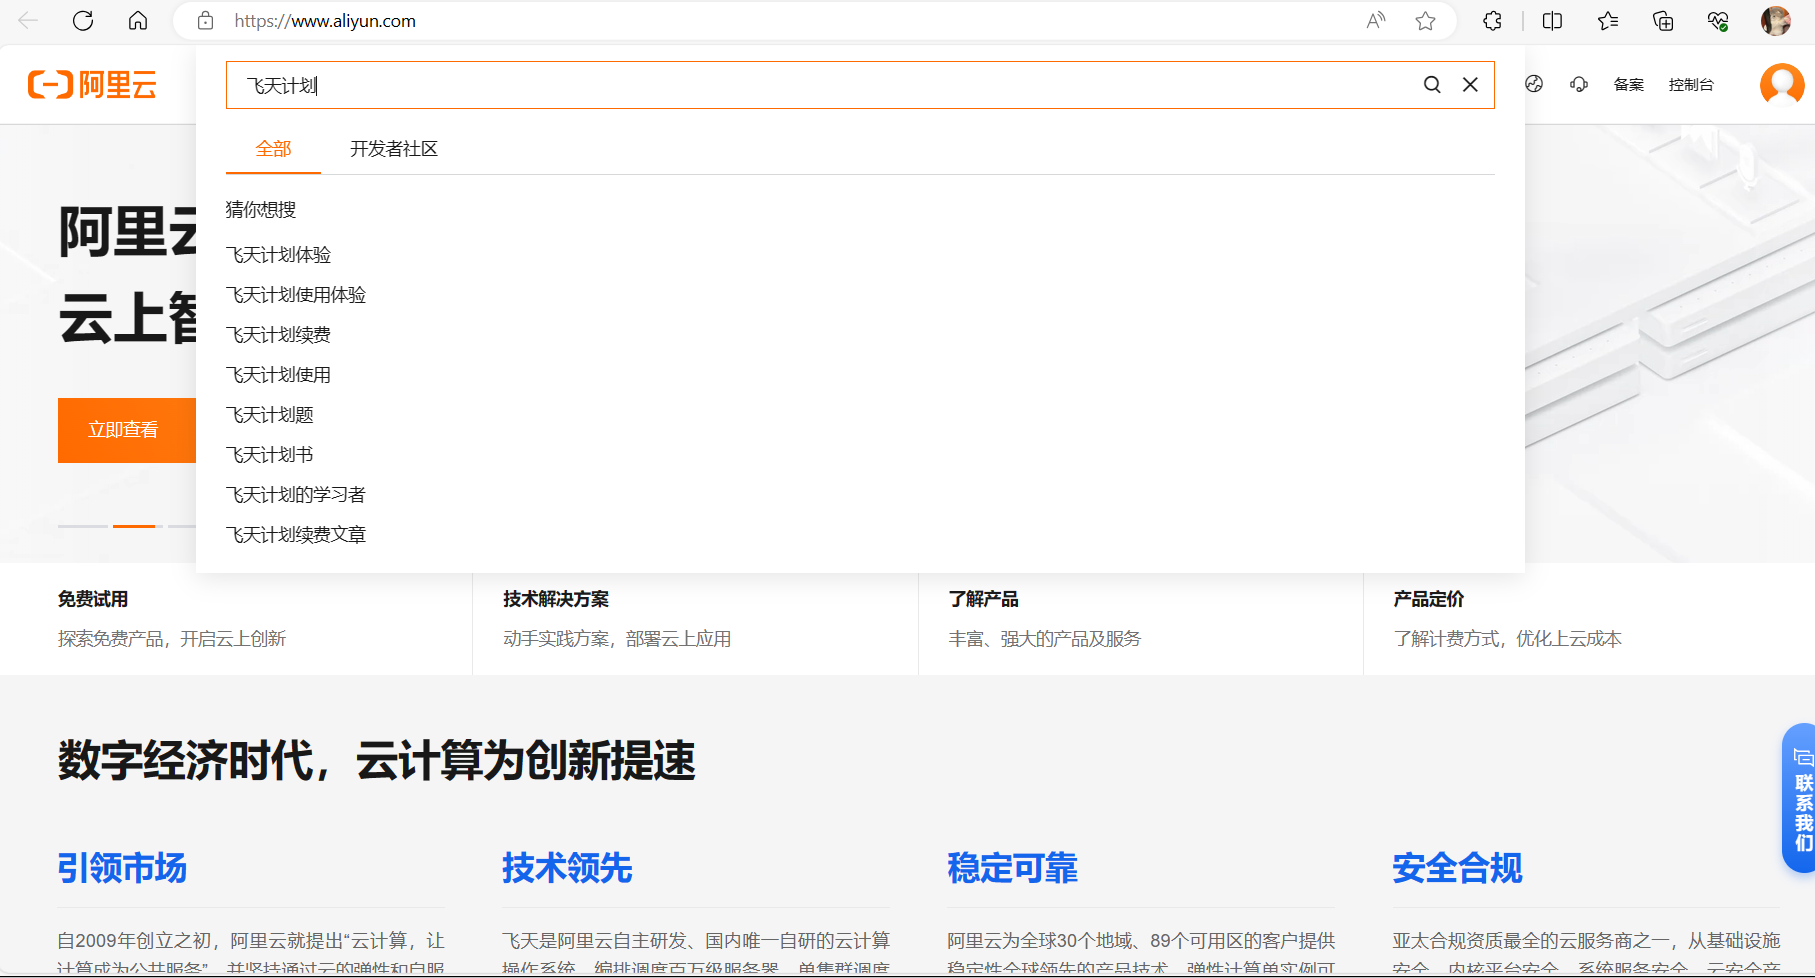Click the browser address bar URL

coord(325,21)
